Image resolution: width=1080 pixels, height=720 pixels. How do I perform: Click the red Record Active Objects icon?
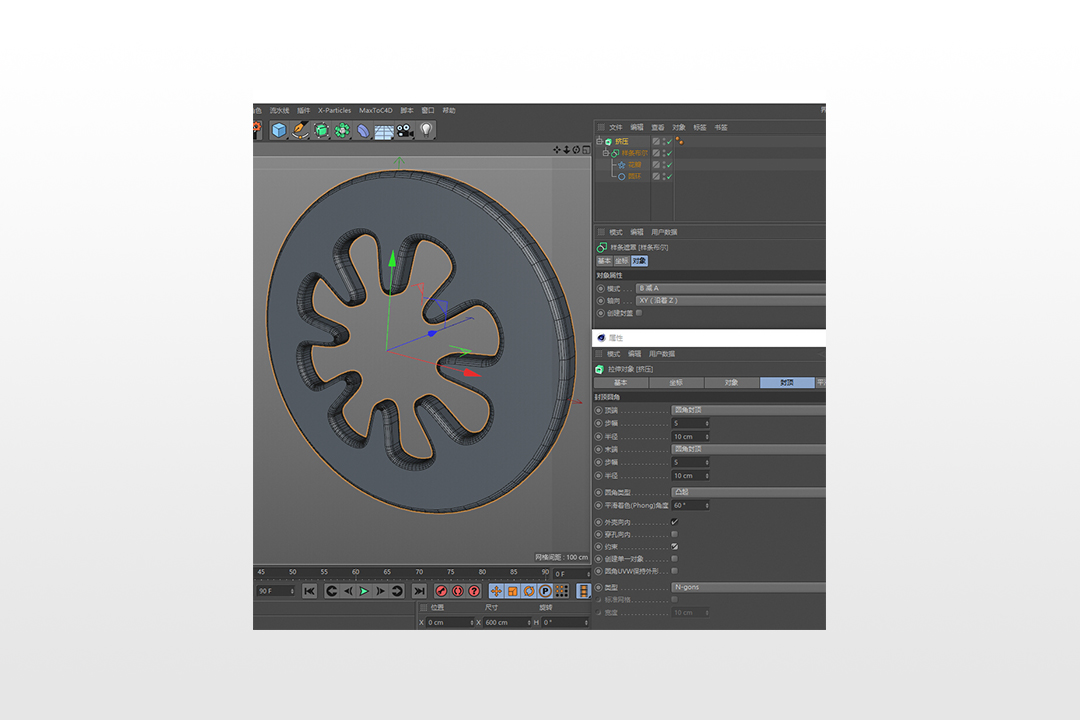tap(442, 591)
